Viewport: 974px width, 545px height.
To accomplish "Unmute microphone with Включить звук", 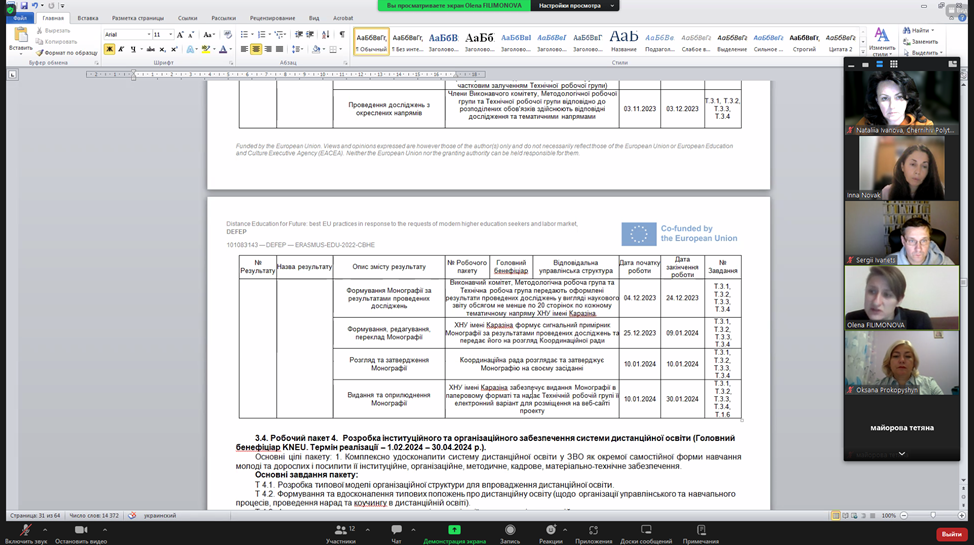I will coord(25,529).
